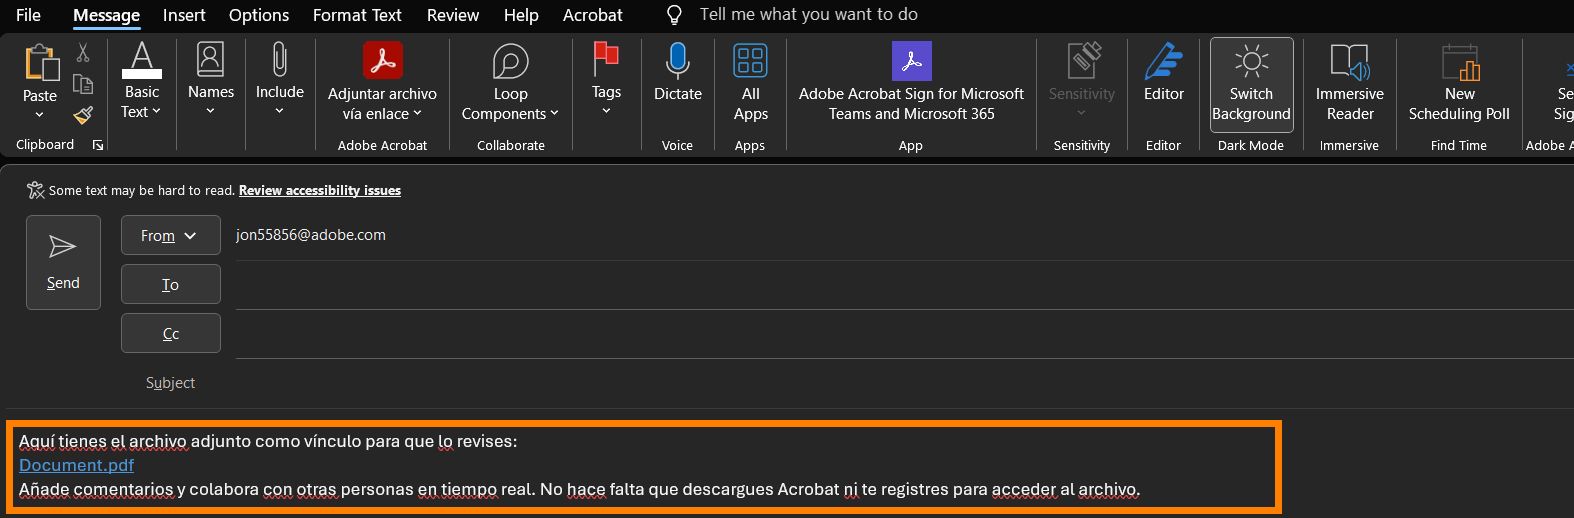
Task: Open the Document.pdf link
Action: pos(76,465)
